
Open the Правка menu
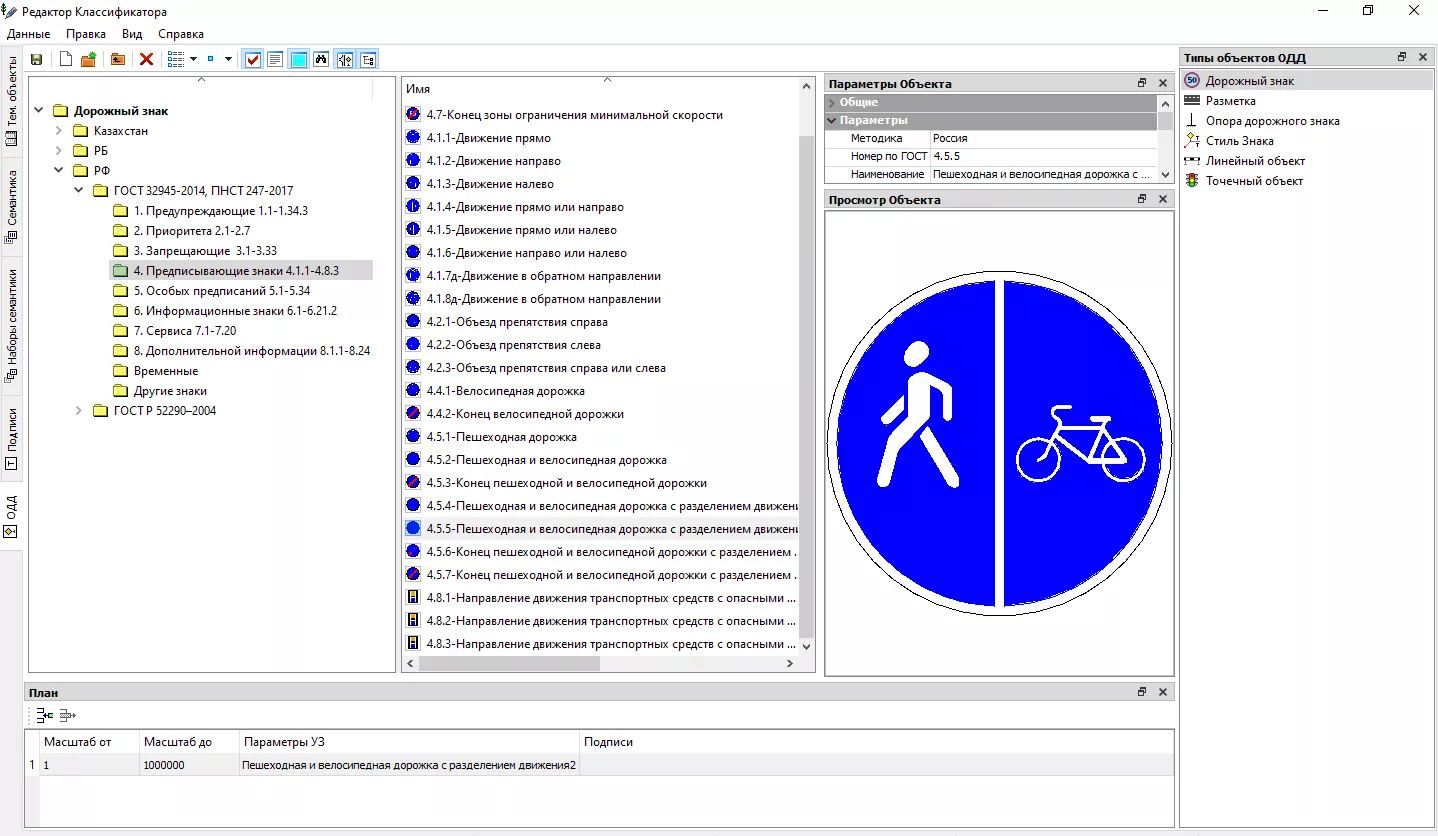[x=86, y=34]
